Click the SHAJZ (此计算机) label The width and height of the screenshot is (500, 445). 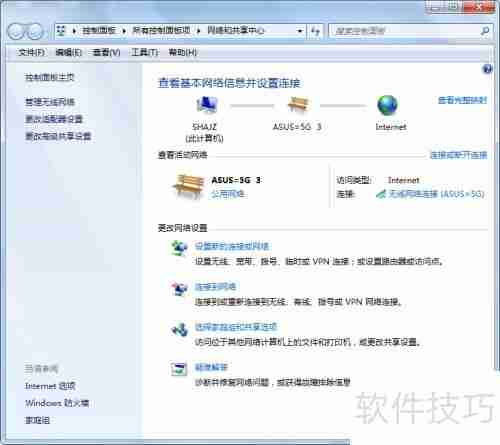tap(204, 132)
